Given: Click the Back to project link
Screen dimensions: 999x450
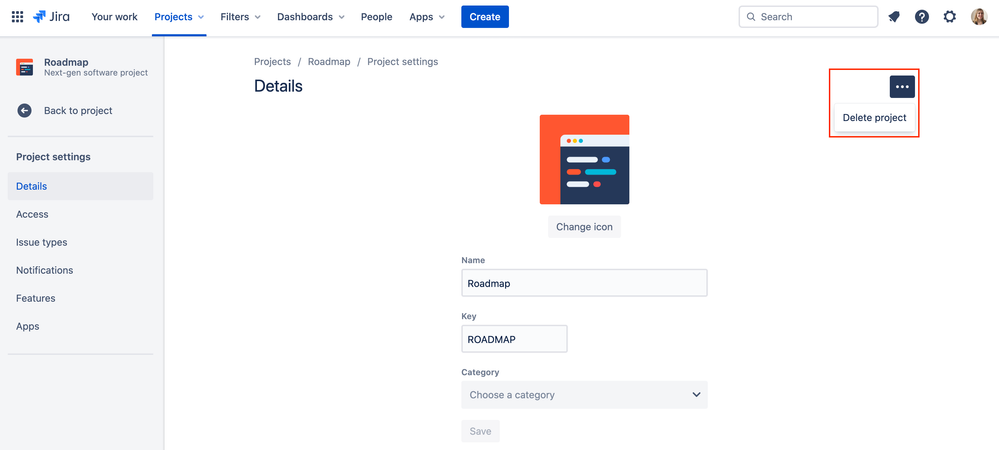Looking at the screenshot, I should 78,111.
